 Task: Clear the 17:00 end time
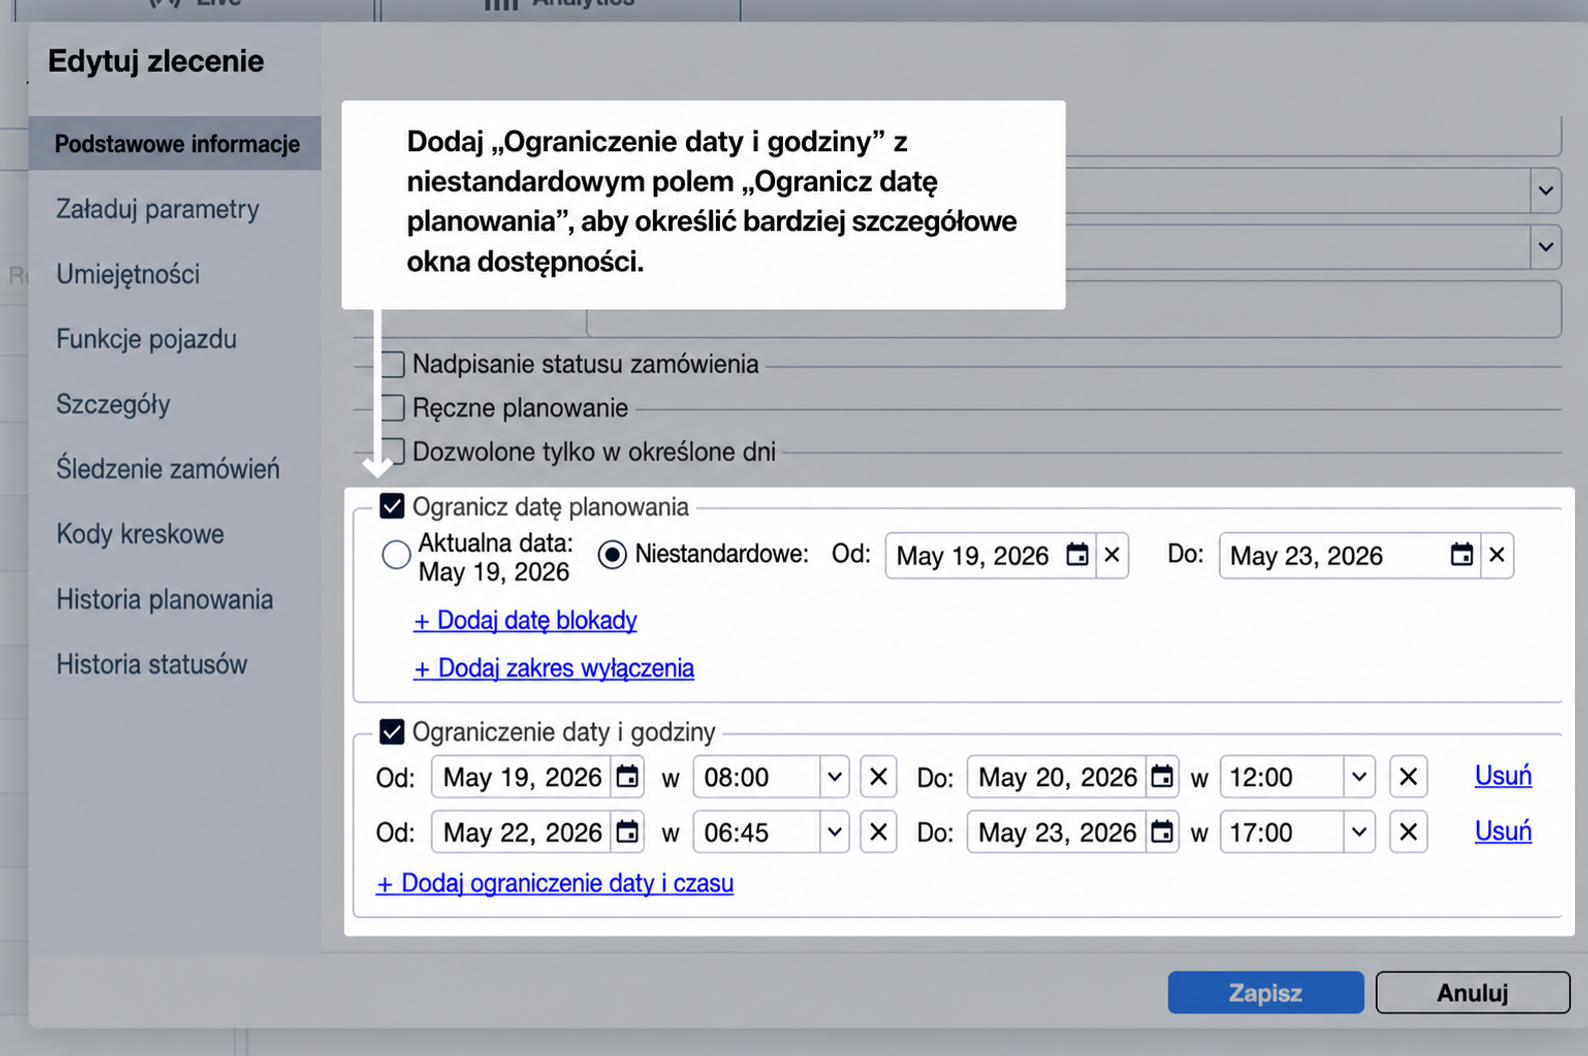(x=1408, y=832)
